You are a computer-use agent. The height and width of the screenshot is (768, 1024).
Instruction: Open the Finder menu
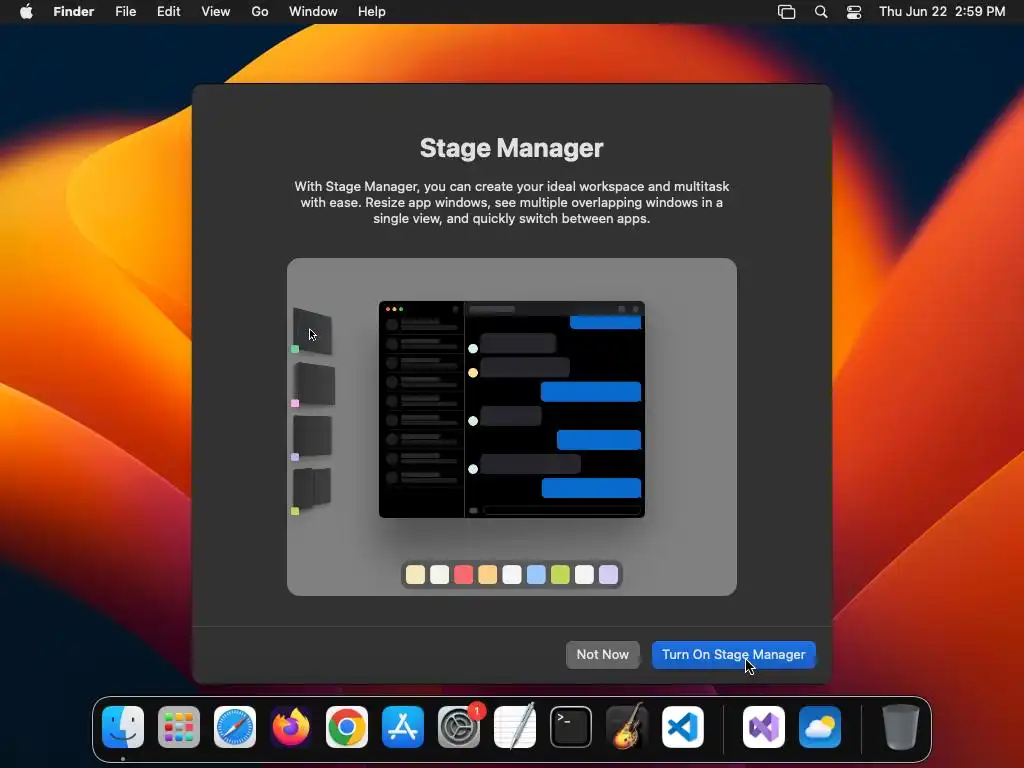(x=74, y=11)
